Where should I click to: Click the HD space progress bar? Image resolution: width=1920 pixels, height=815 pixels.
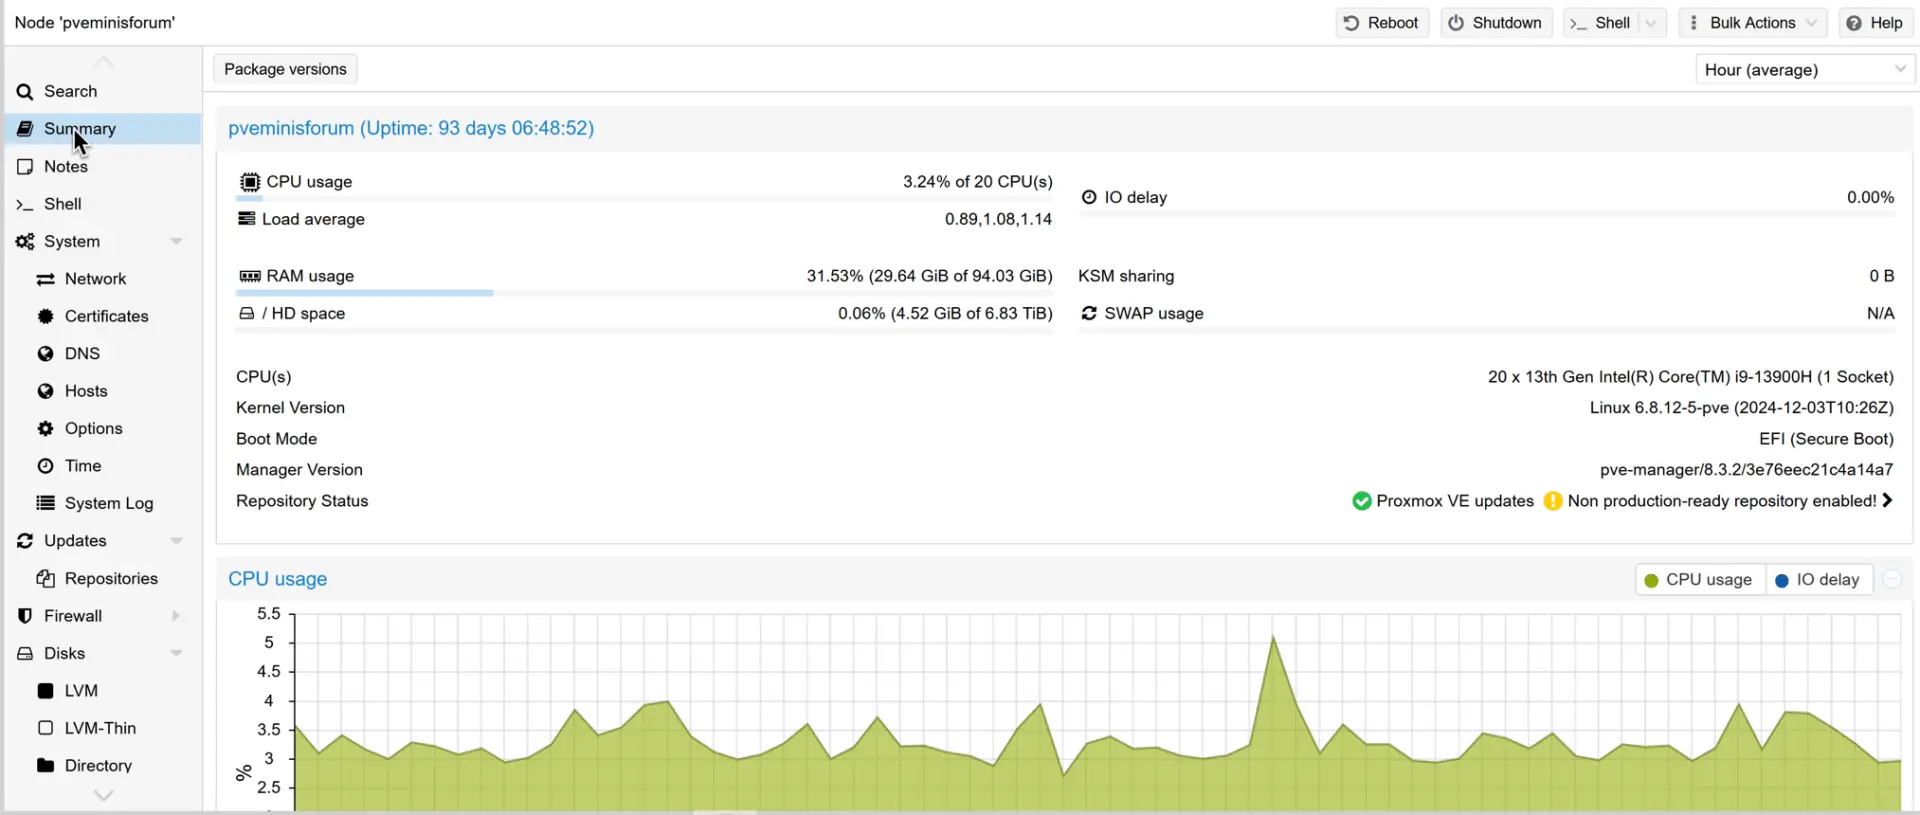click(644, 330)
